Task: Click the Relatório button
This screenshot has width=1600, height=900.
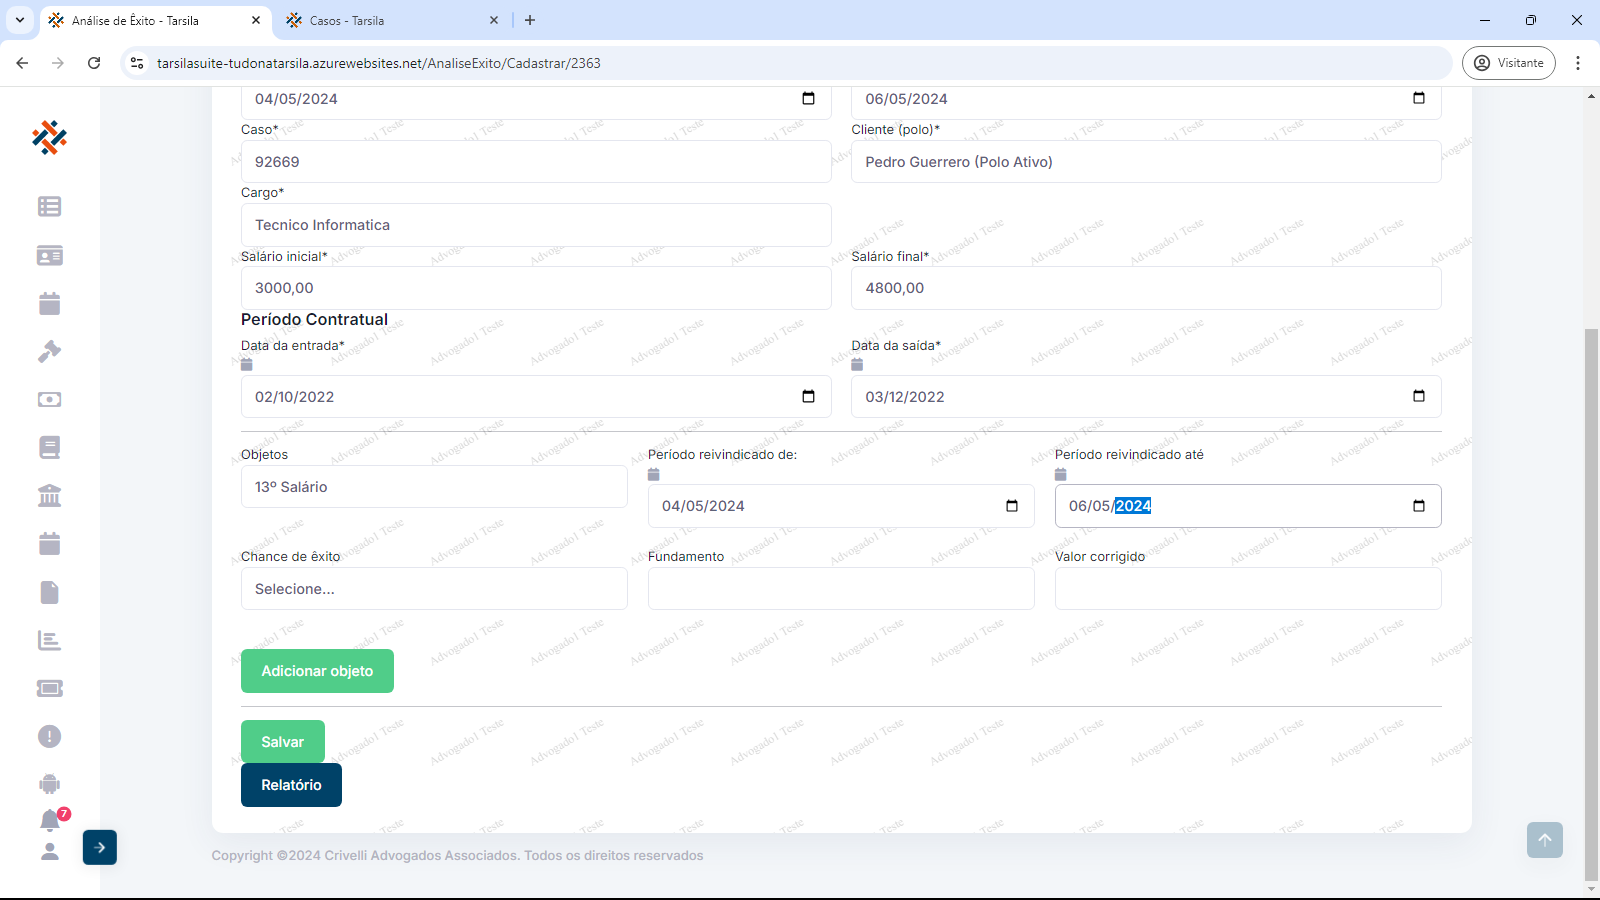Action: (291, 785)
